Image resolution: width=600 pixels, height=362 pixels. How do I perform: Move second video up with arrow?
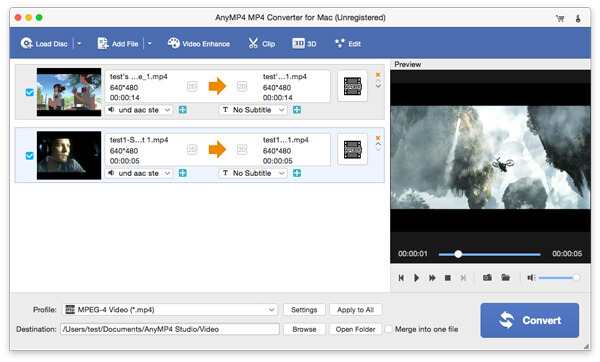point(378,144)
